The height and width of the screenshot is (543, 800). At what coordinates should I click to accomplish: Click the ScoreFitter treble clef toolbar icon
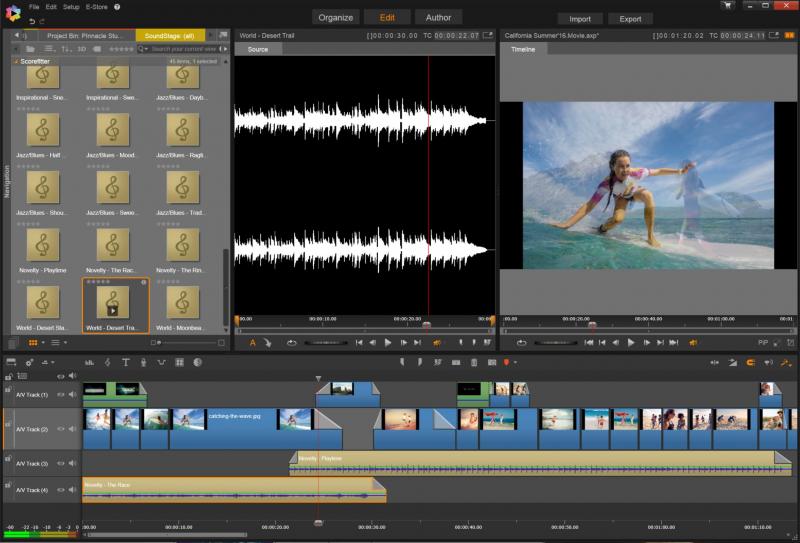pos(107,362)
